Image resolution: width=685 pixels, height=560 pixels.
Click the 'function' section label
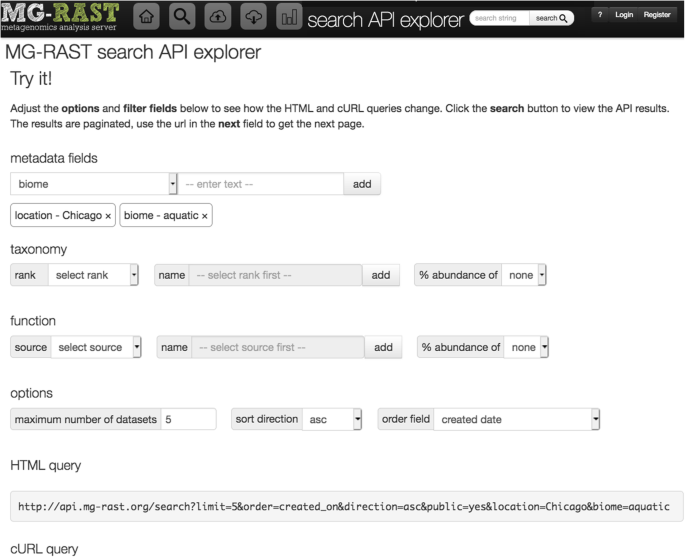tap(33, 321)
